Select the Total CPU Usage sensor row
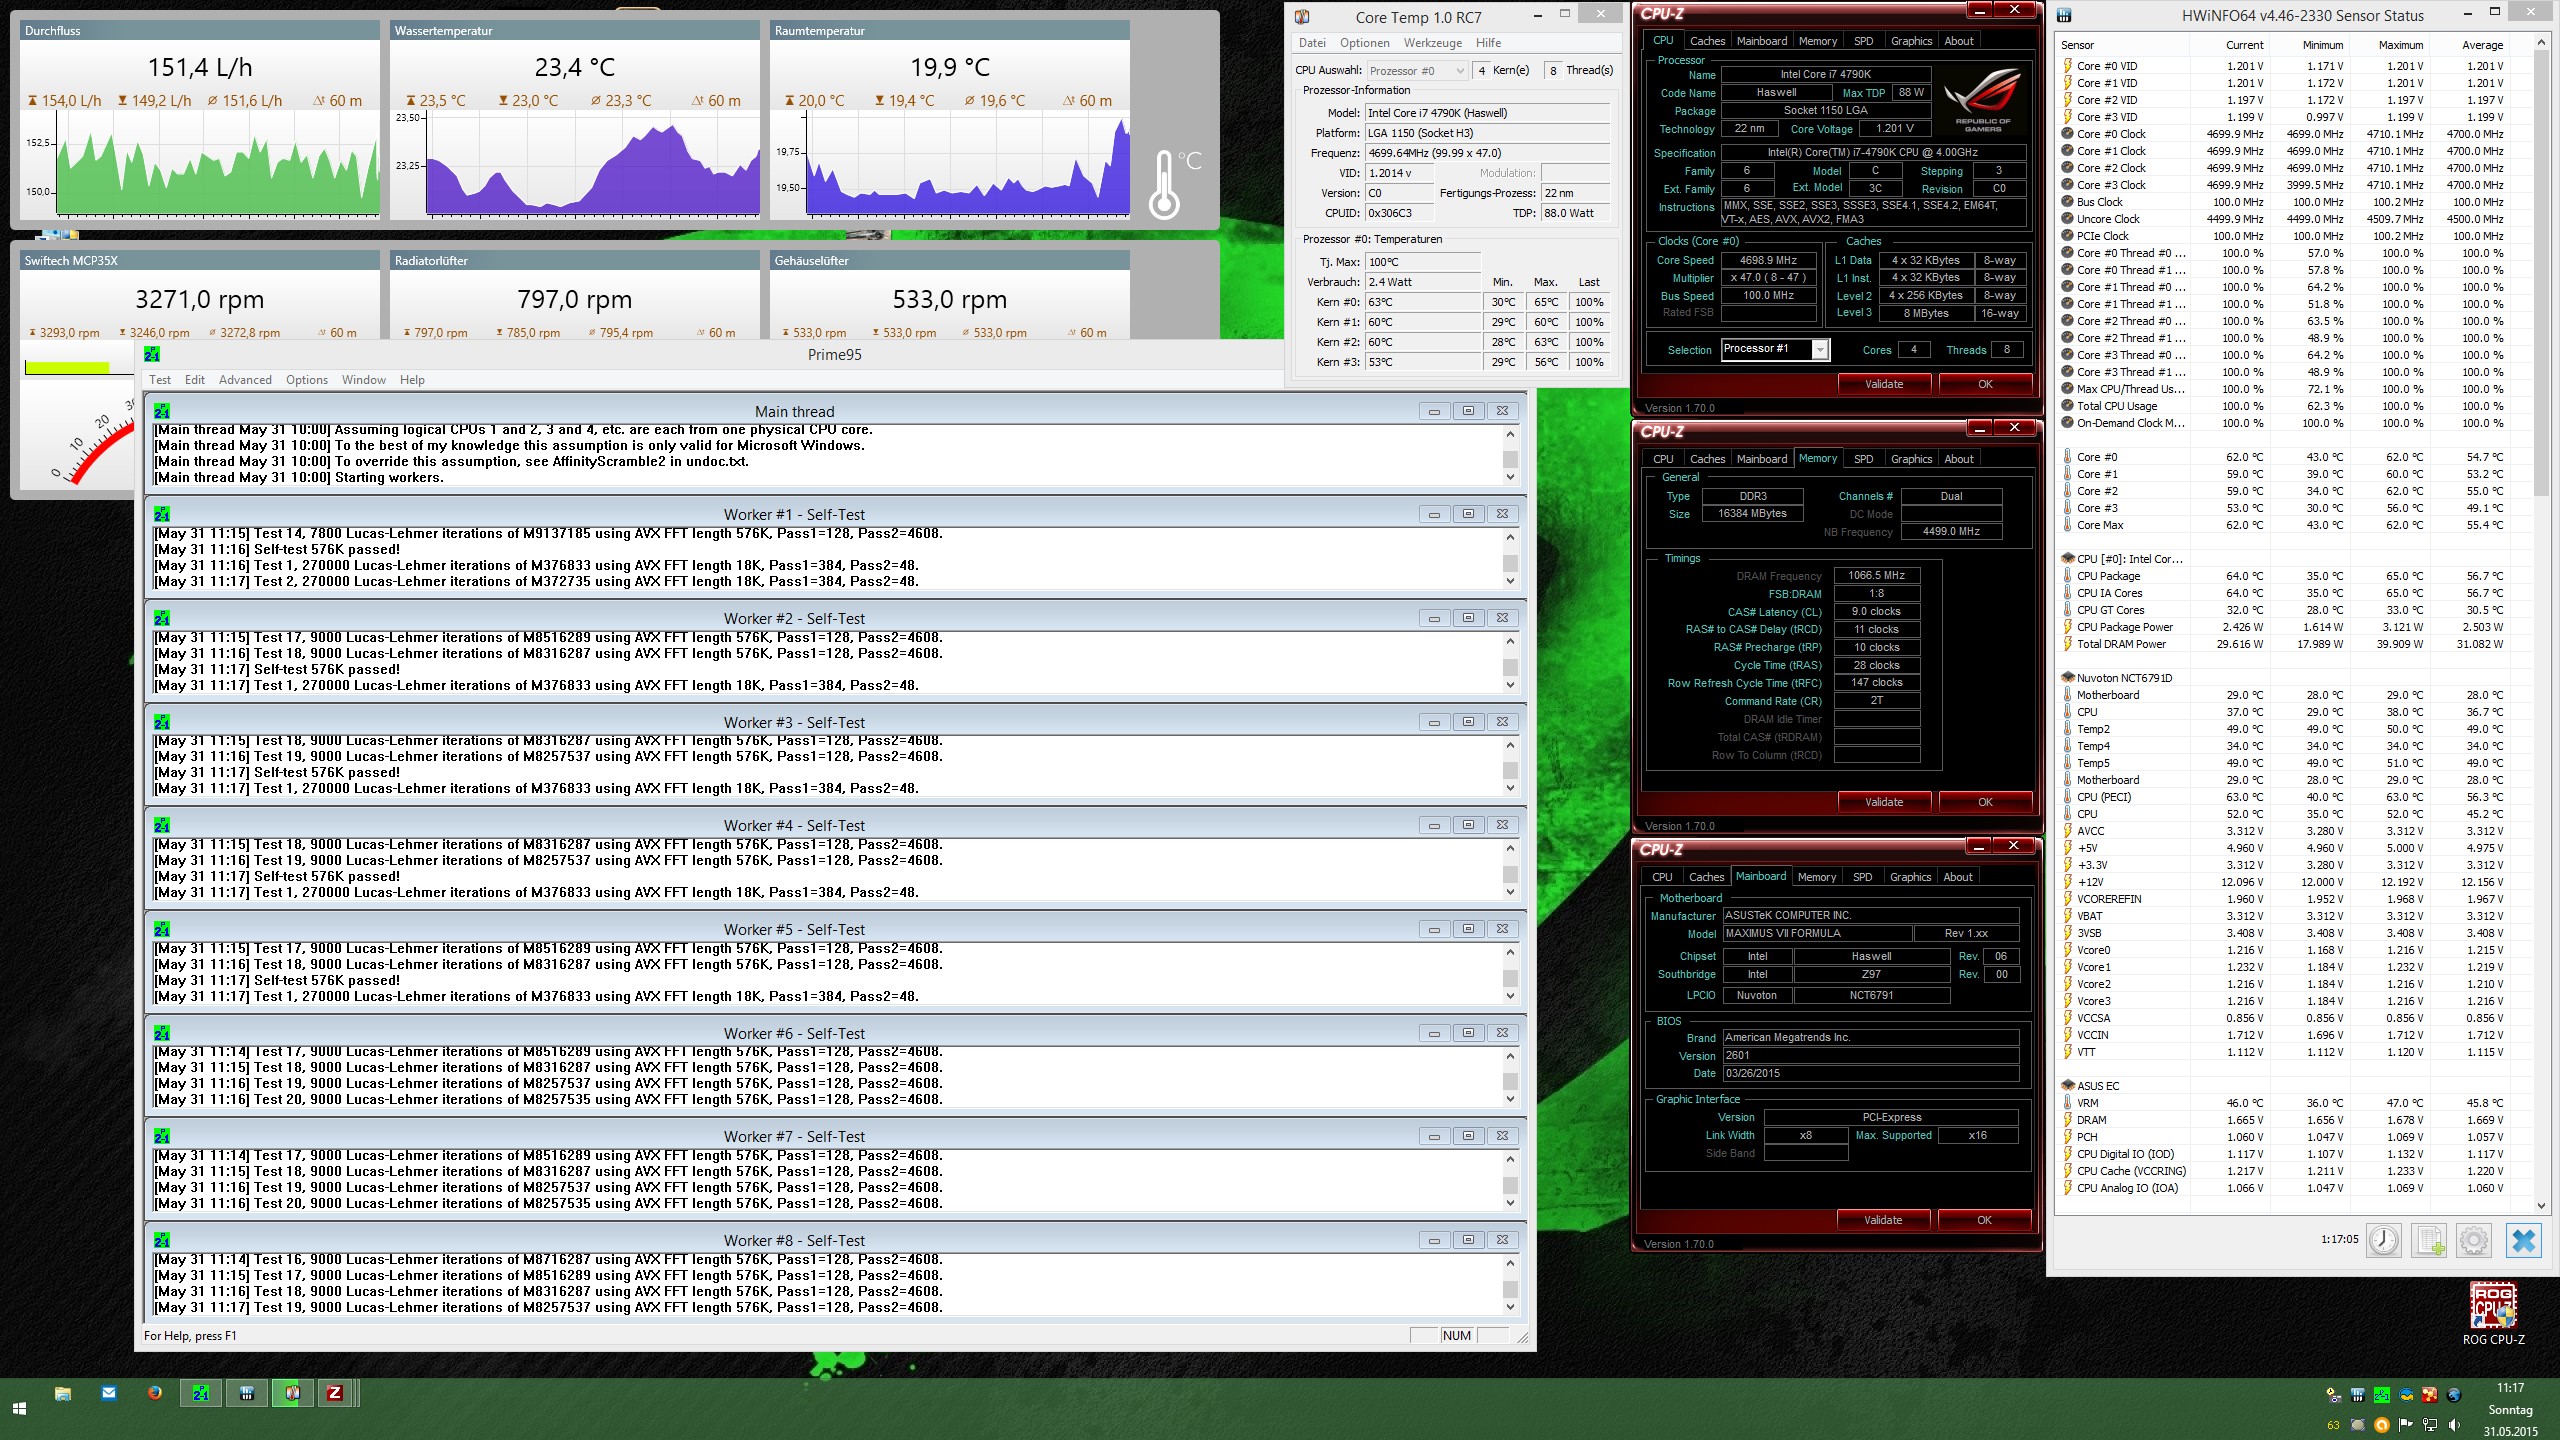Image resolution: width=2560 pixels, height=1440 pixels. pyautogui.click(x=2290, y=406)
